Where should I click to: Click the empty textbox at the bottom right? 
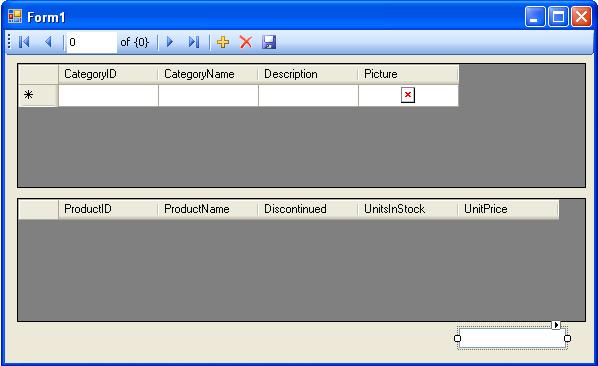click(x=512, y=338)
